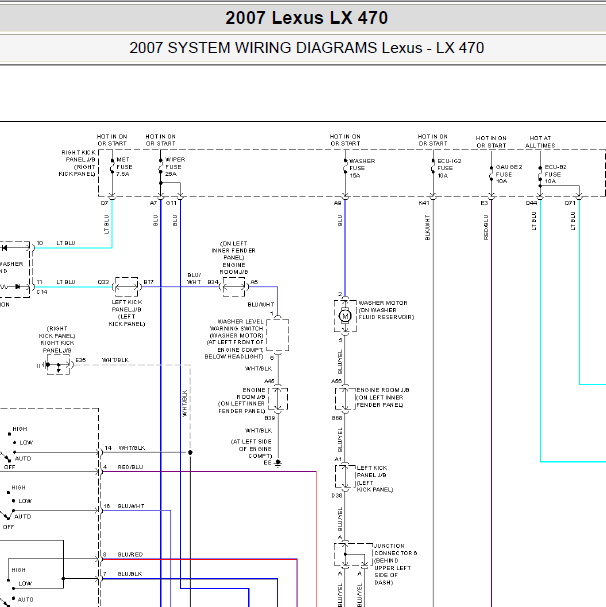Click the vertical BLK/WHT wire label below K41
The height and width of the screenshot is (607, 606).
click(x=427, y=228)
